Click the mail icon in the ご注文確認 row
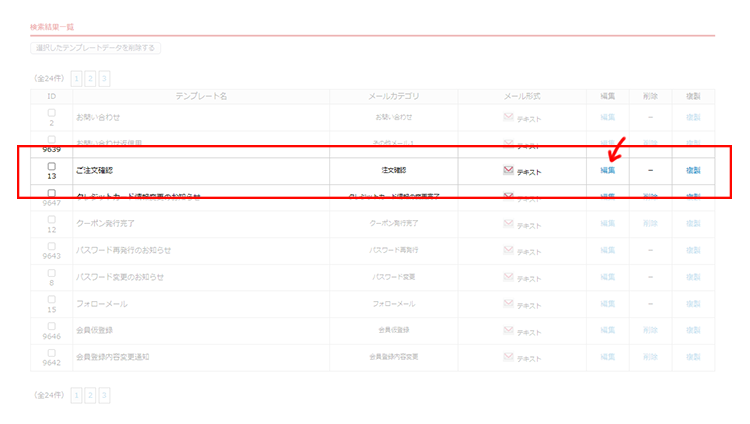 click(x=508, y=170)
